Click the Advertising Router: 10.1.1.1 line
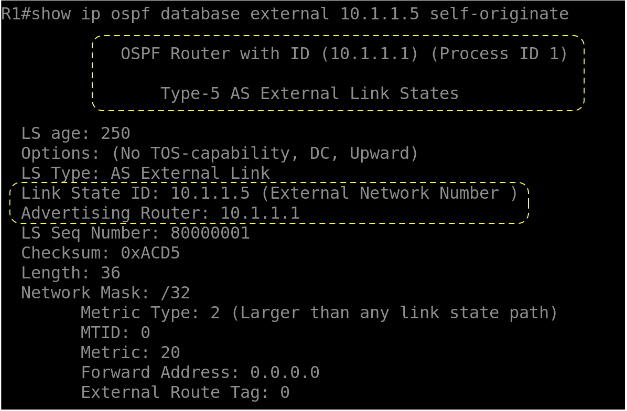The image size is (627, 411). (160, 213)
